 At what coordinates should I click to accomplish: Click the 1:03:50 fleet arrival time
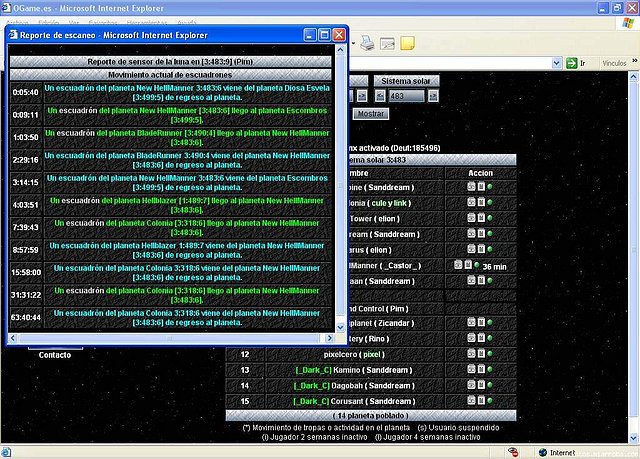(25, 137)
